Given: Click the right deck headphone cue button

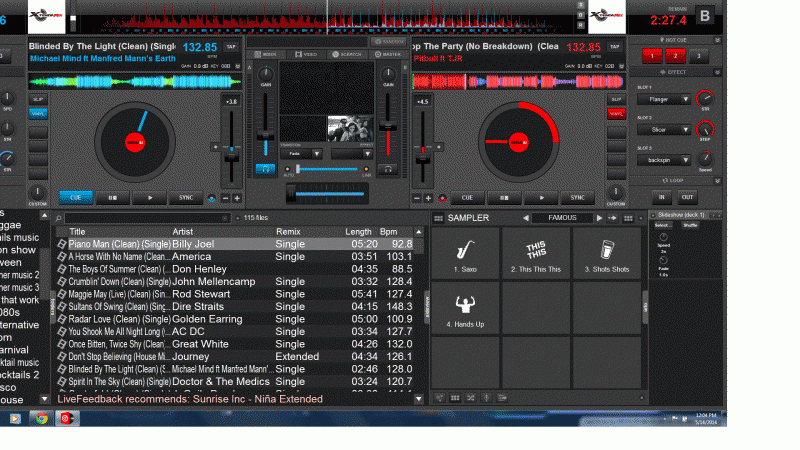Looking at the screenshot, I should tap(388, 169).
